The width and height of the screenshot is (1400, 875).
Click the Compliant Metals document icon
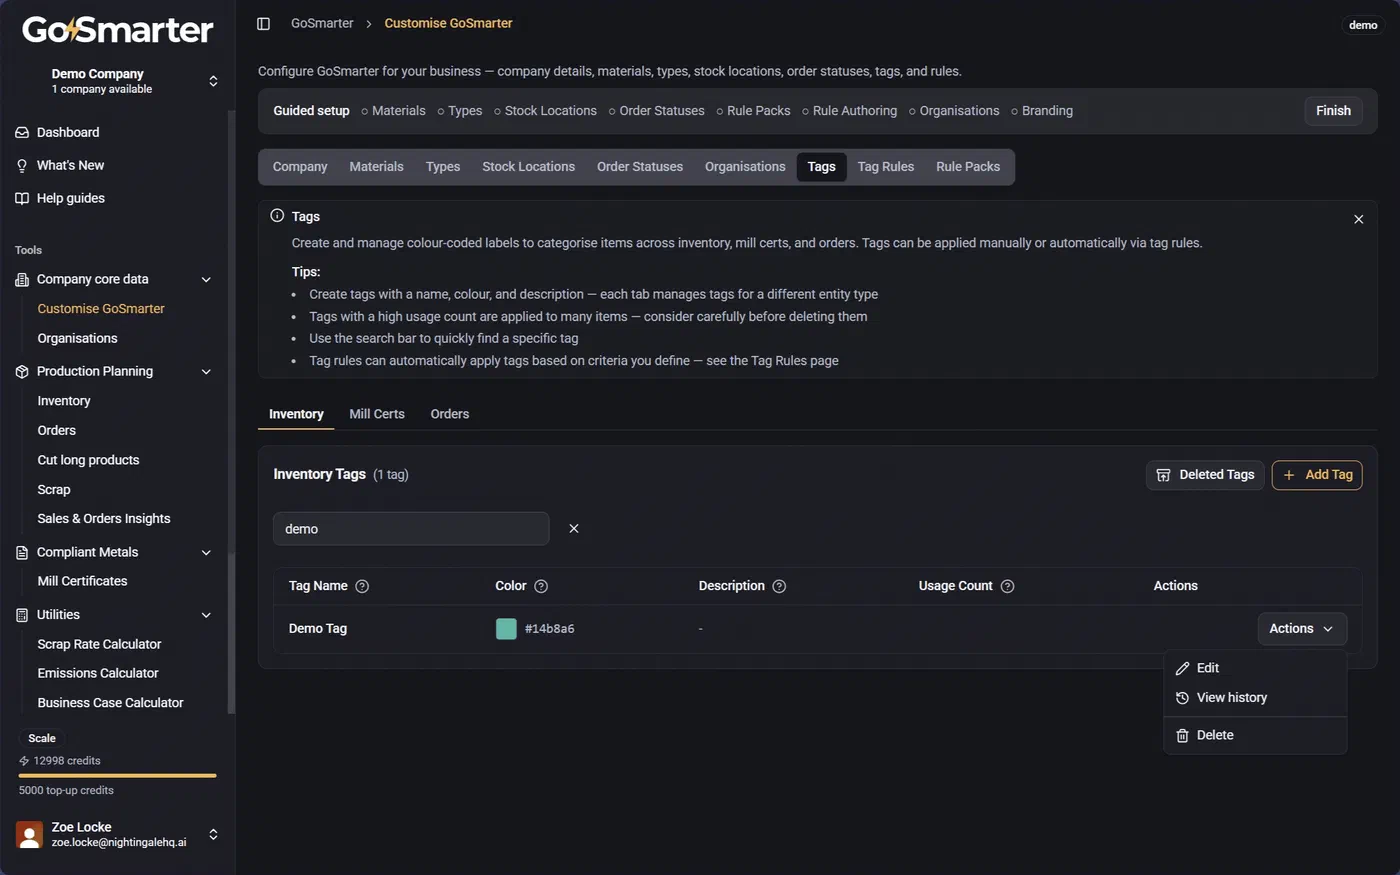22,552
